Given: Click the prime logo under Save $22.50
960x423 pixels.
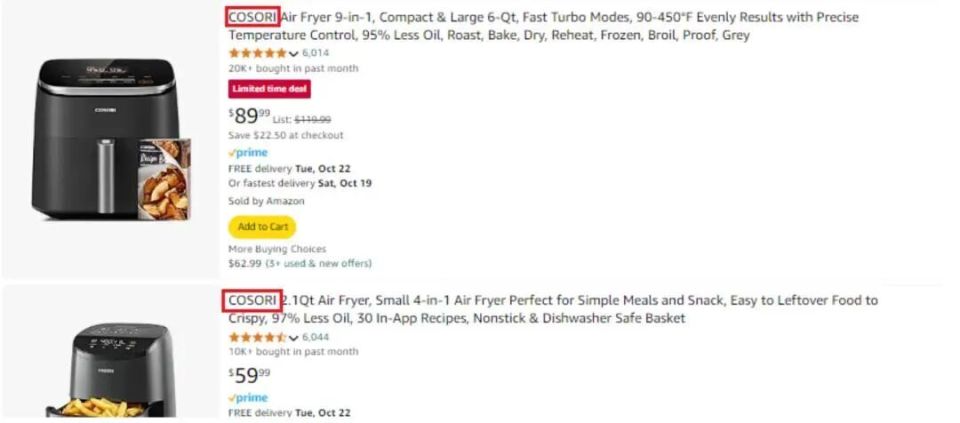Looking at the screenshot, I should coord(248,152).
